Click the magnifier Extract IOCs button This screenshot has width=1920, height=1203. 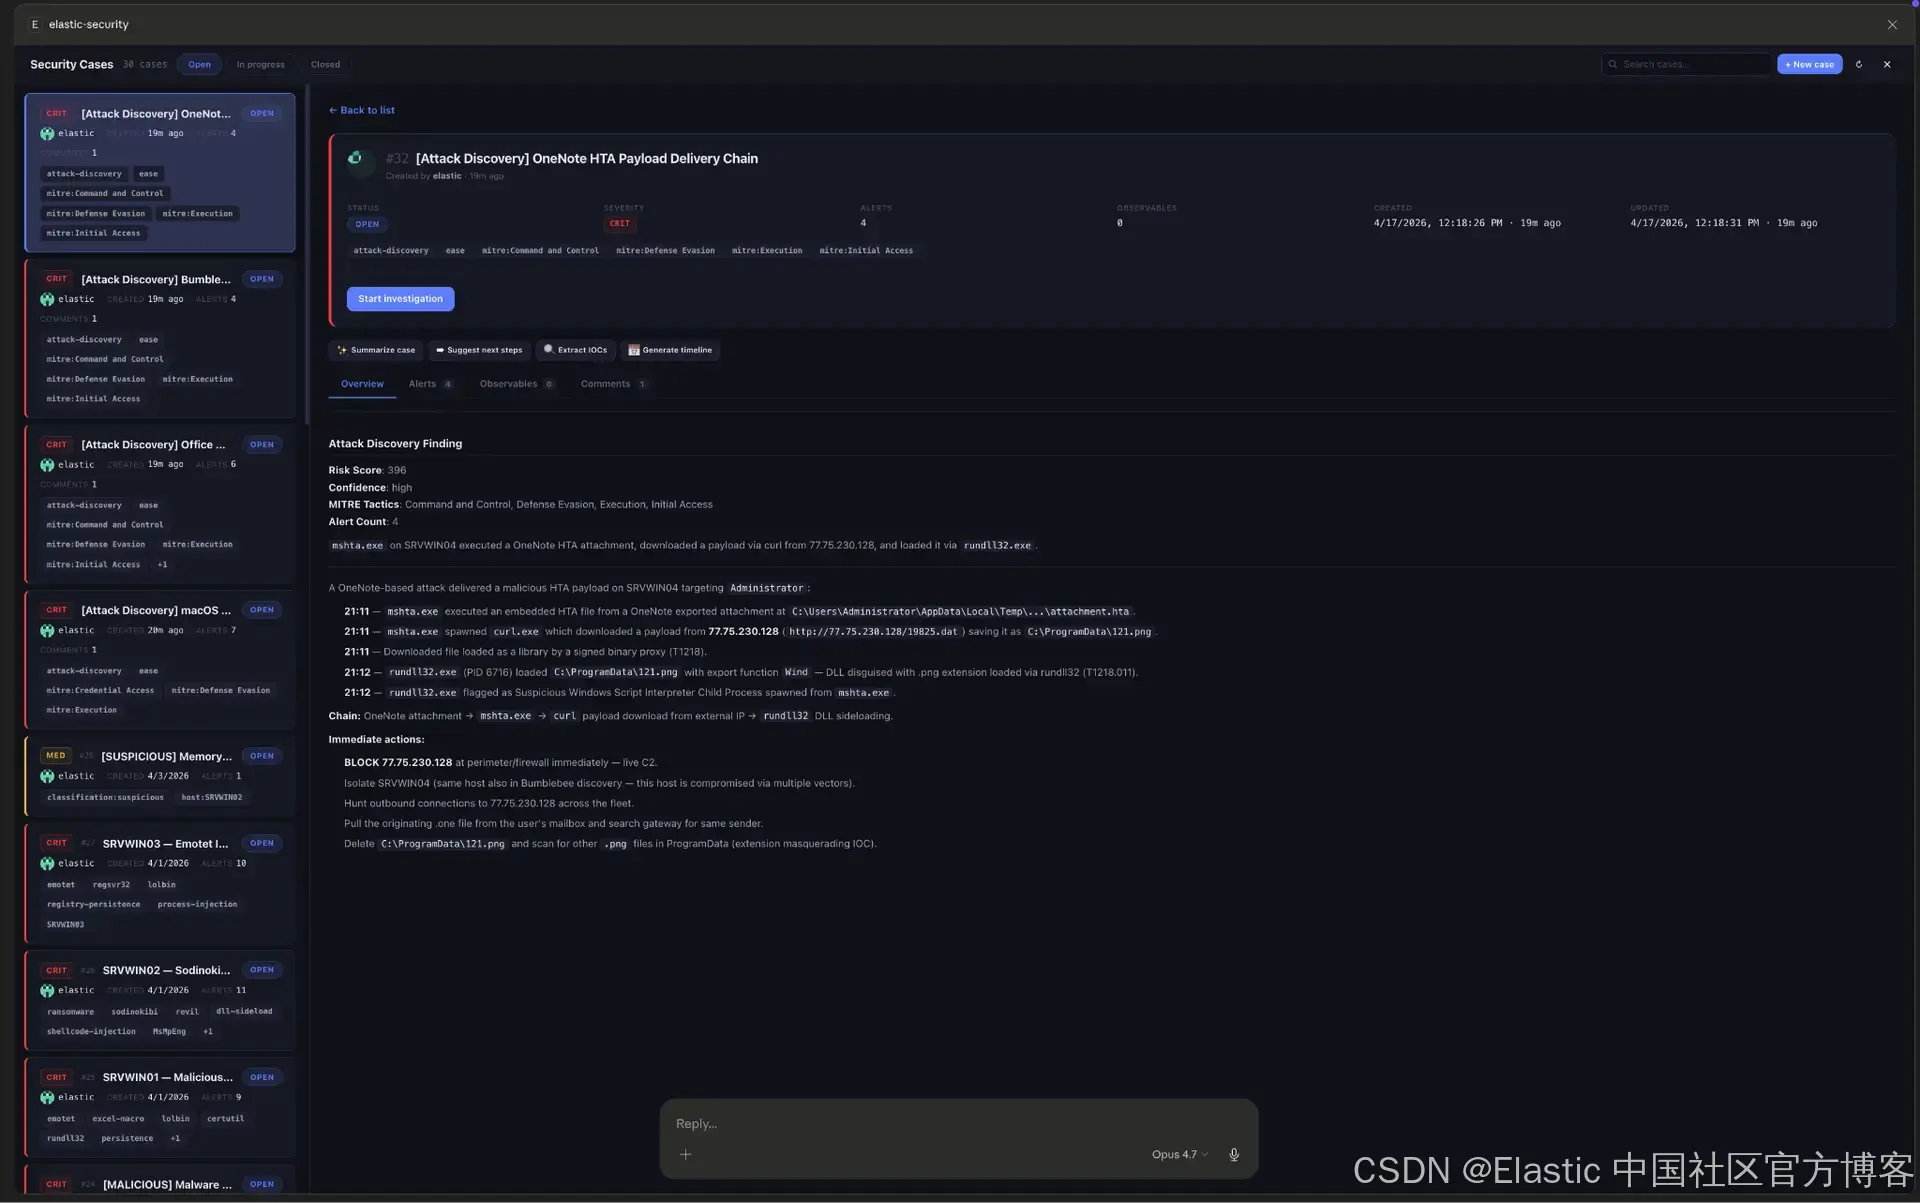click(x=575, y=350)
